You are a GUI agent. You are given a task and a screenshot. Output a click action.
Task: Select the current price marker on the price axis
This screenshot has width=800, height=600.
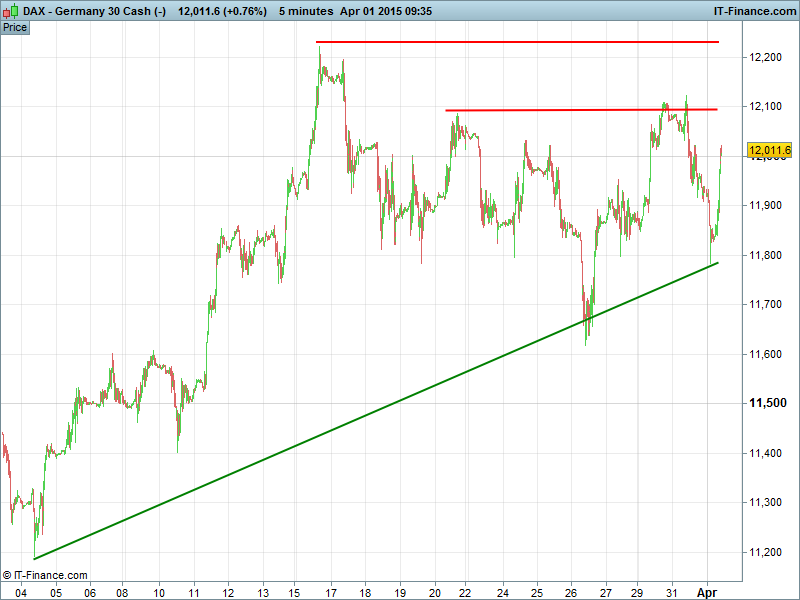click(770, 151)
